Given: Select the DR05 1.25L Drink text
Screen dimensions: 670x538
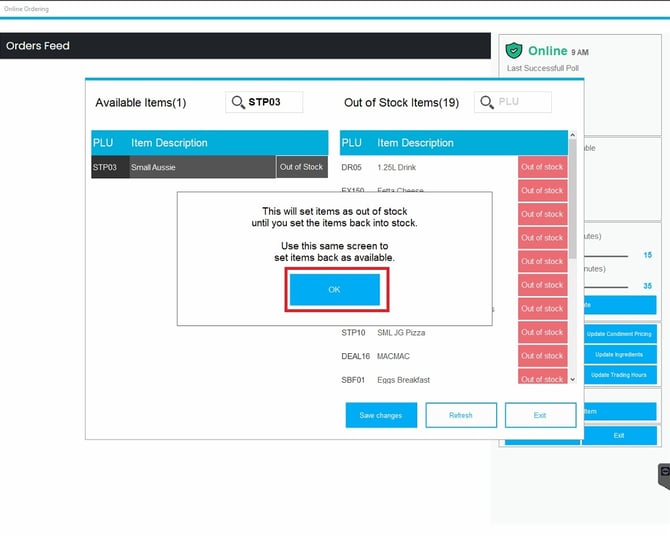Looking at the screenshot, I should pos(379,168).
